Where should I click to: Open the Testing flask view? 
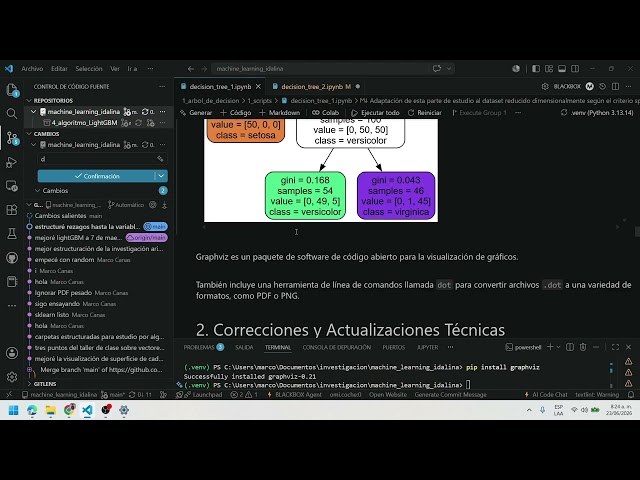pos(12,233)
